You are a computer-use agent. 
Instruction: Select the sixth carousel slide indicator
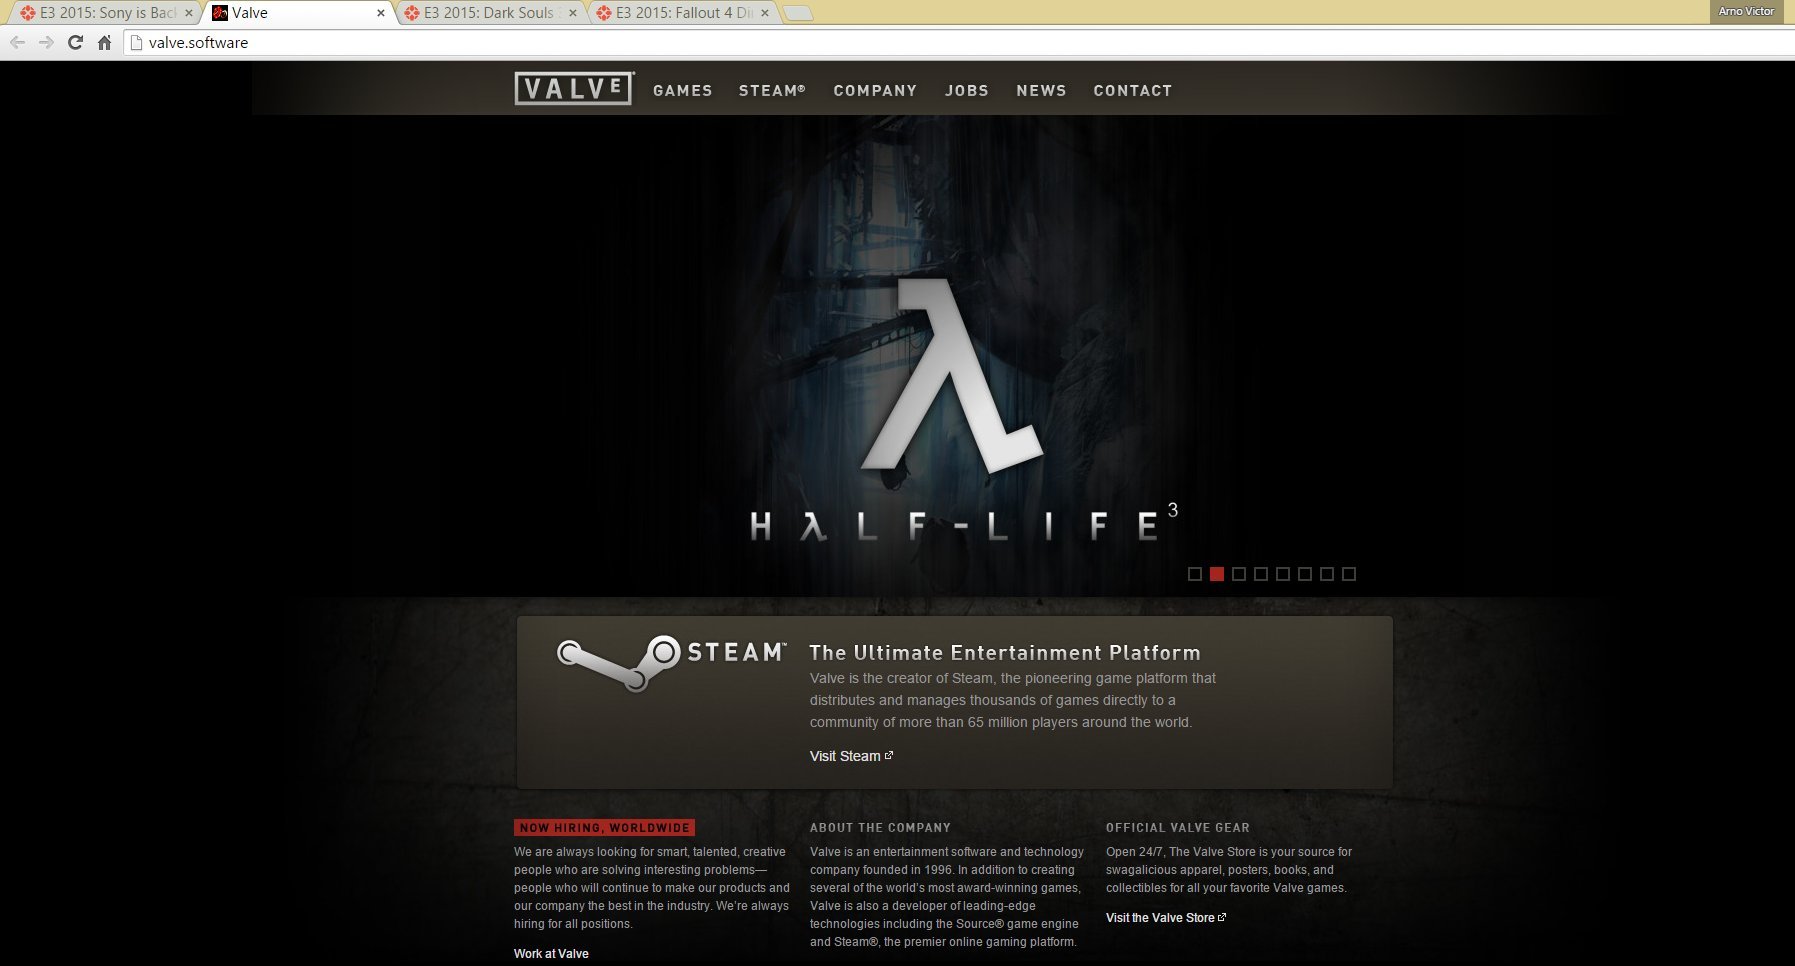(x=1305, y=574)
